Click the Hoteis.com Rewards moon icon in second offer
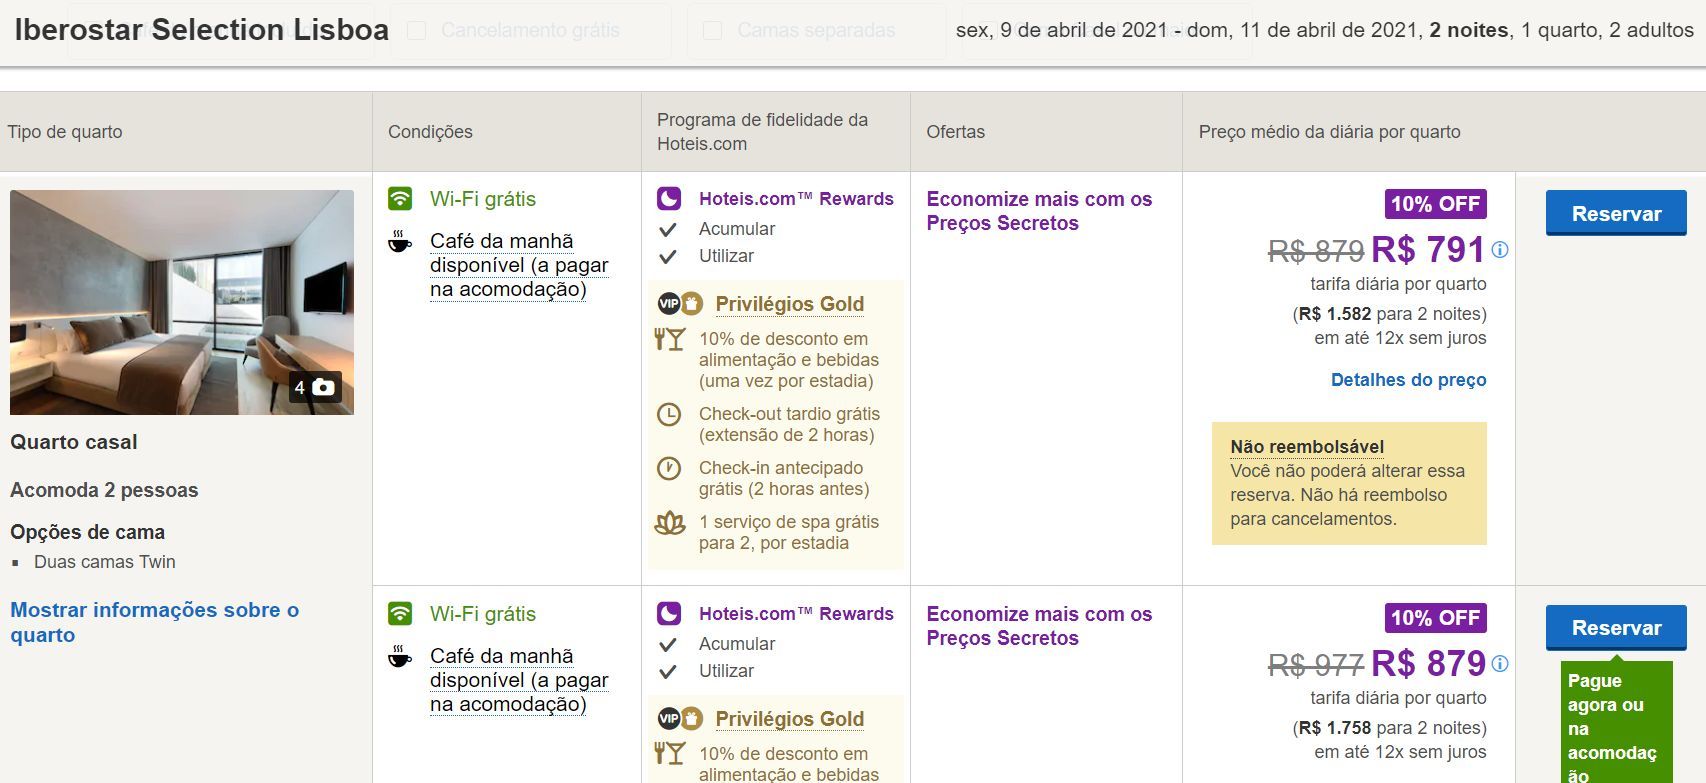Viewport: 1706px width, 783px height. [669, 613]
